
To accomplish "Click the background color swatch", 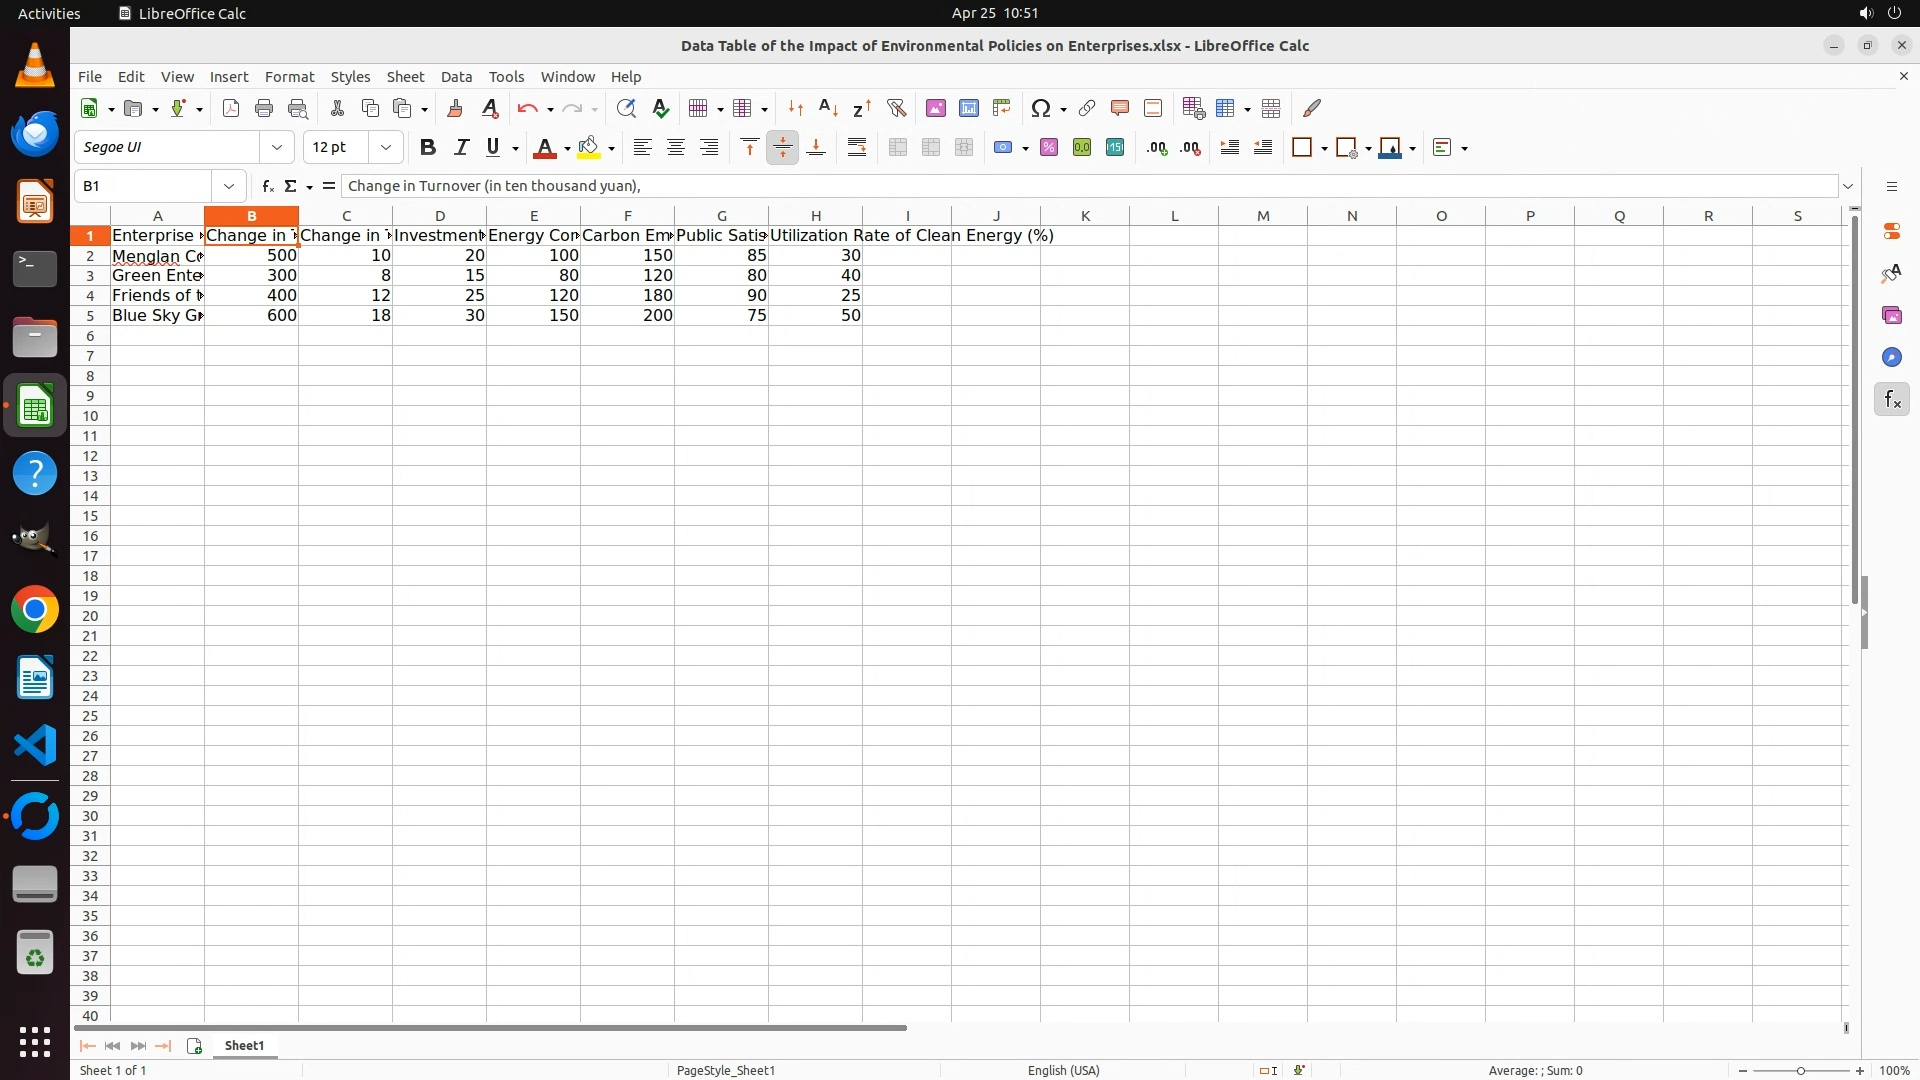I will tap(589, 148).
